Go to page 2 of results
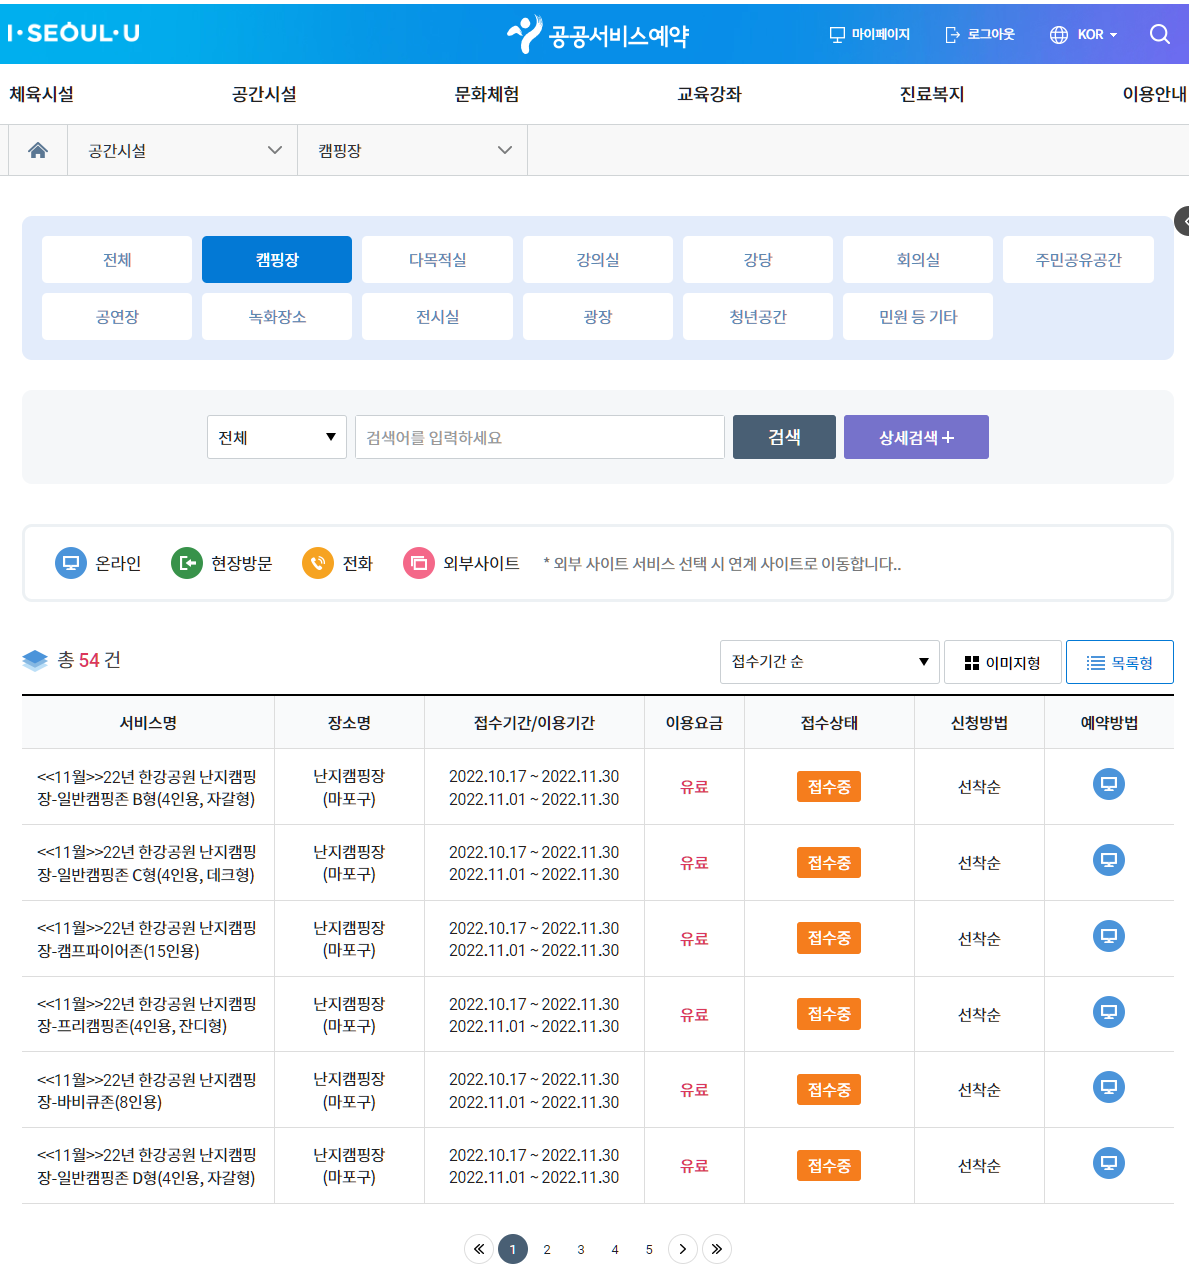The width and height of the screenshot is (1189, 1269). pos(547,1249)
